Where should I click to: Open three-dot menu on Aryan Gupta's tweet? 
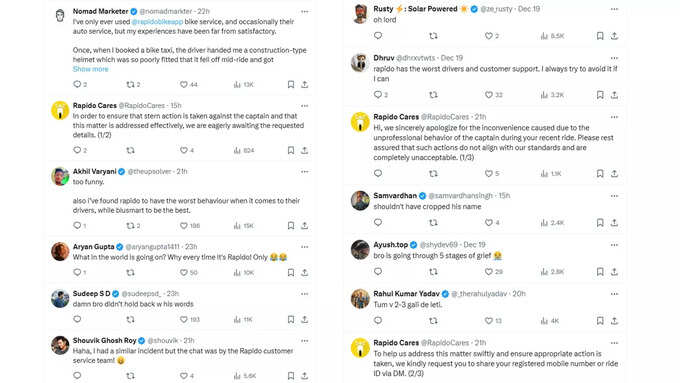tap(305, 247)
